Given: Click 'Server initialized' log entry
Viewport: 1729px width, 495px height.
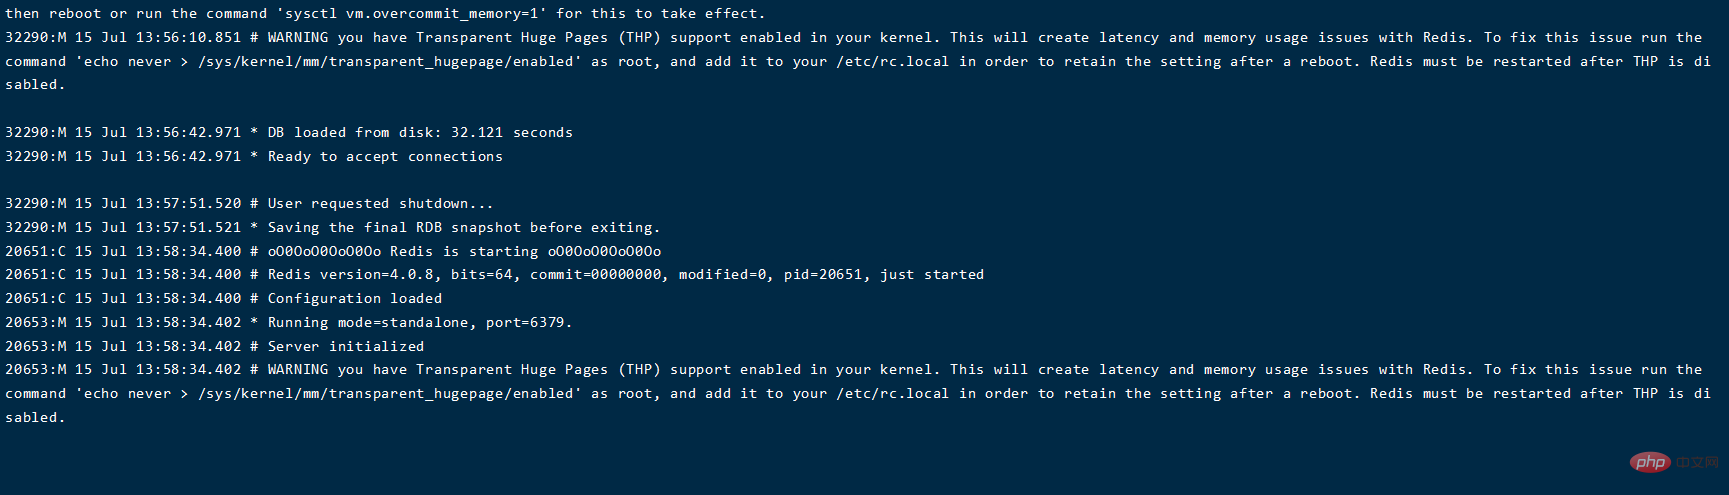Looking at the screenshot, I should point(215,347).
